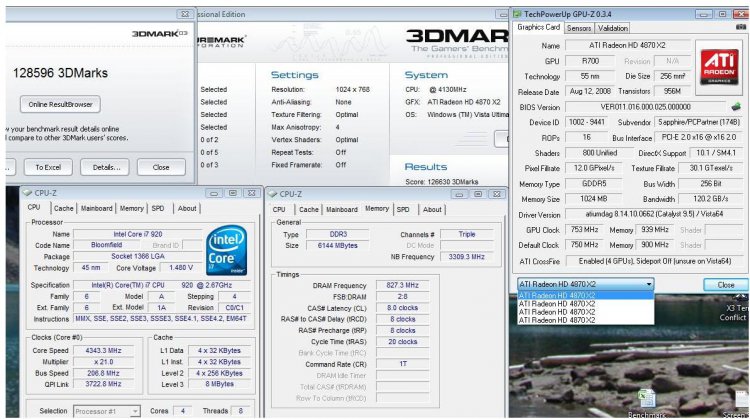This screenshot has width=750, height=419.
Task: Click the ATI CrossFire status field
Action: 654,261
